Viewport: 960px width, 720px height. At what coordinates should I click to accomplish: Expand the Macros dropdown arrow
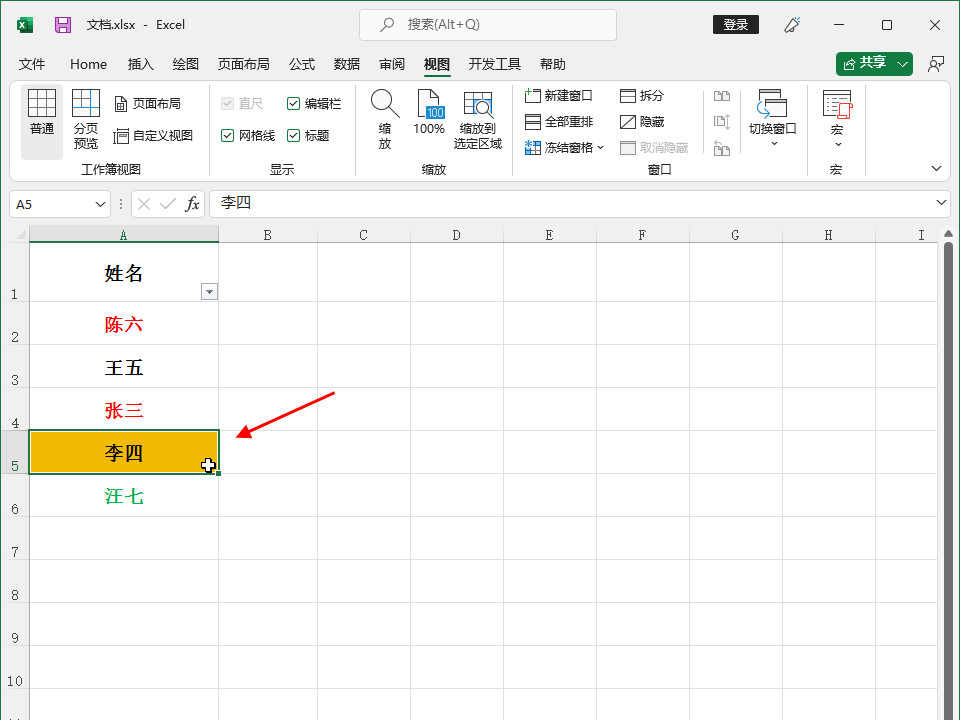point(838,145)
